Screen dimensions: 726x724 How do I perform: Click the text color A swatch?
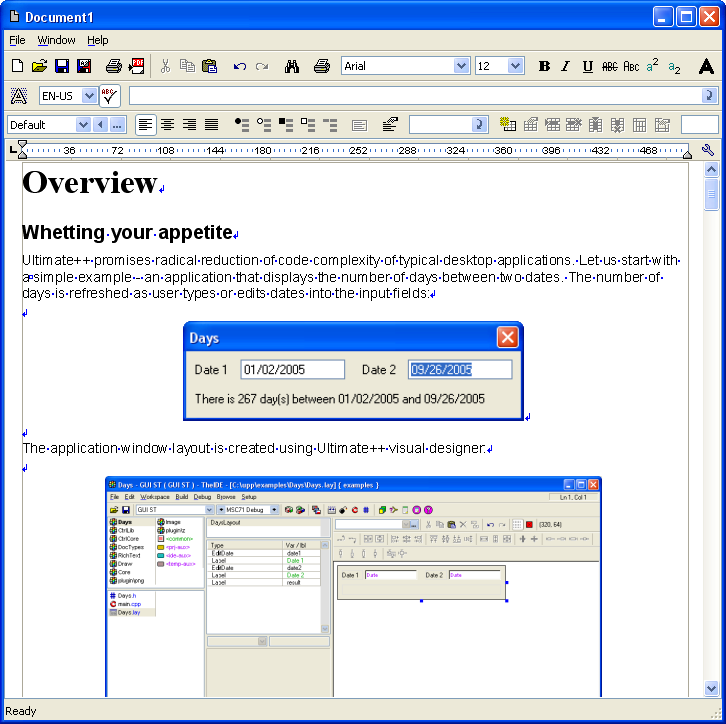[706, 66]
